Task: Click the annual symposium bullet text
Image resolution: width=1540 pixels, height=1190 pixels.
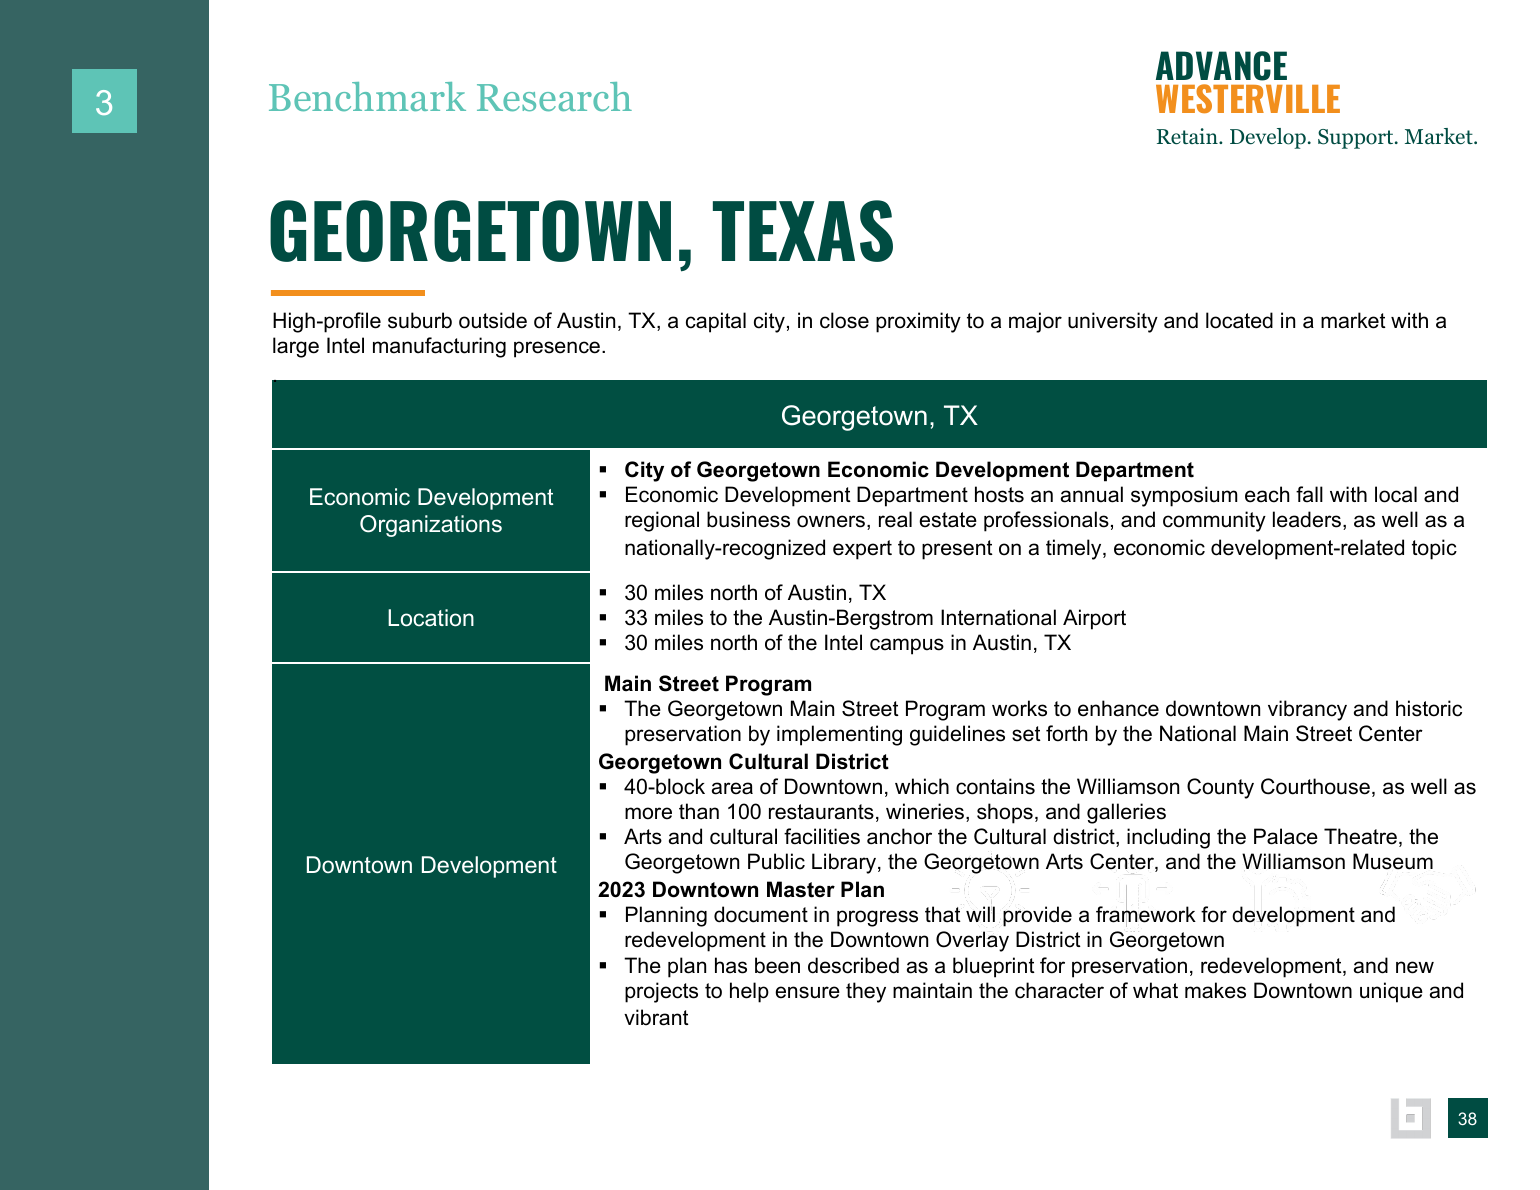Action: click(1044, 521)
